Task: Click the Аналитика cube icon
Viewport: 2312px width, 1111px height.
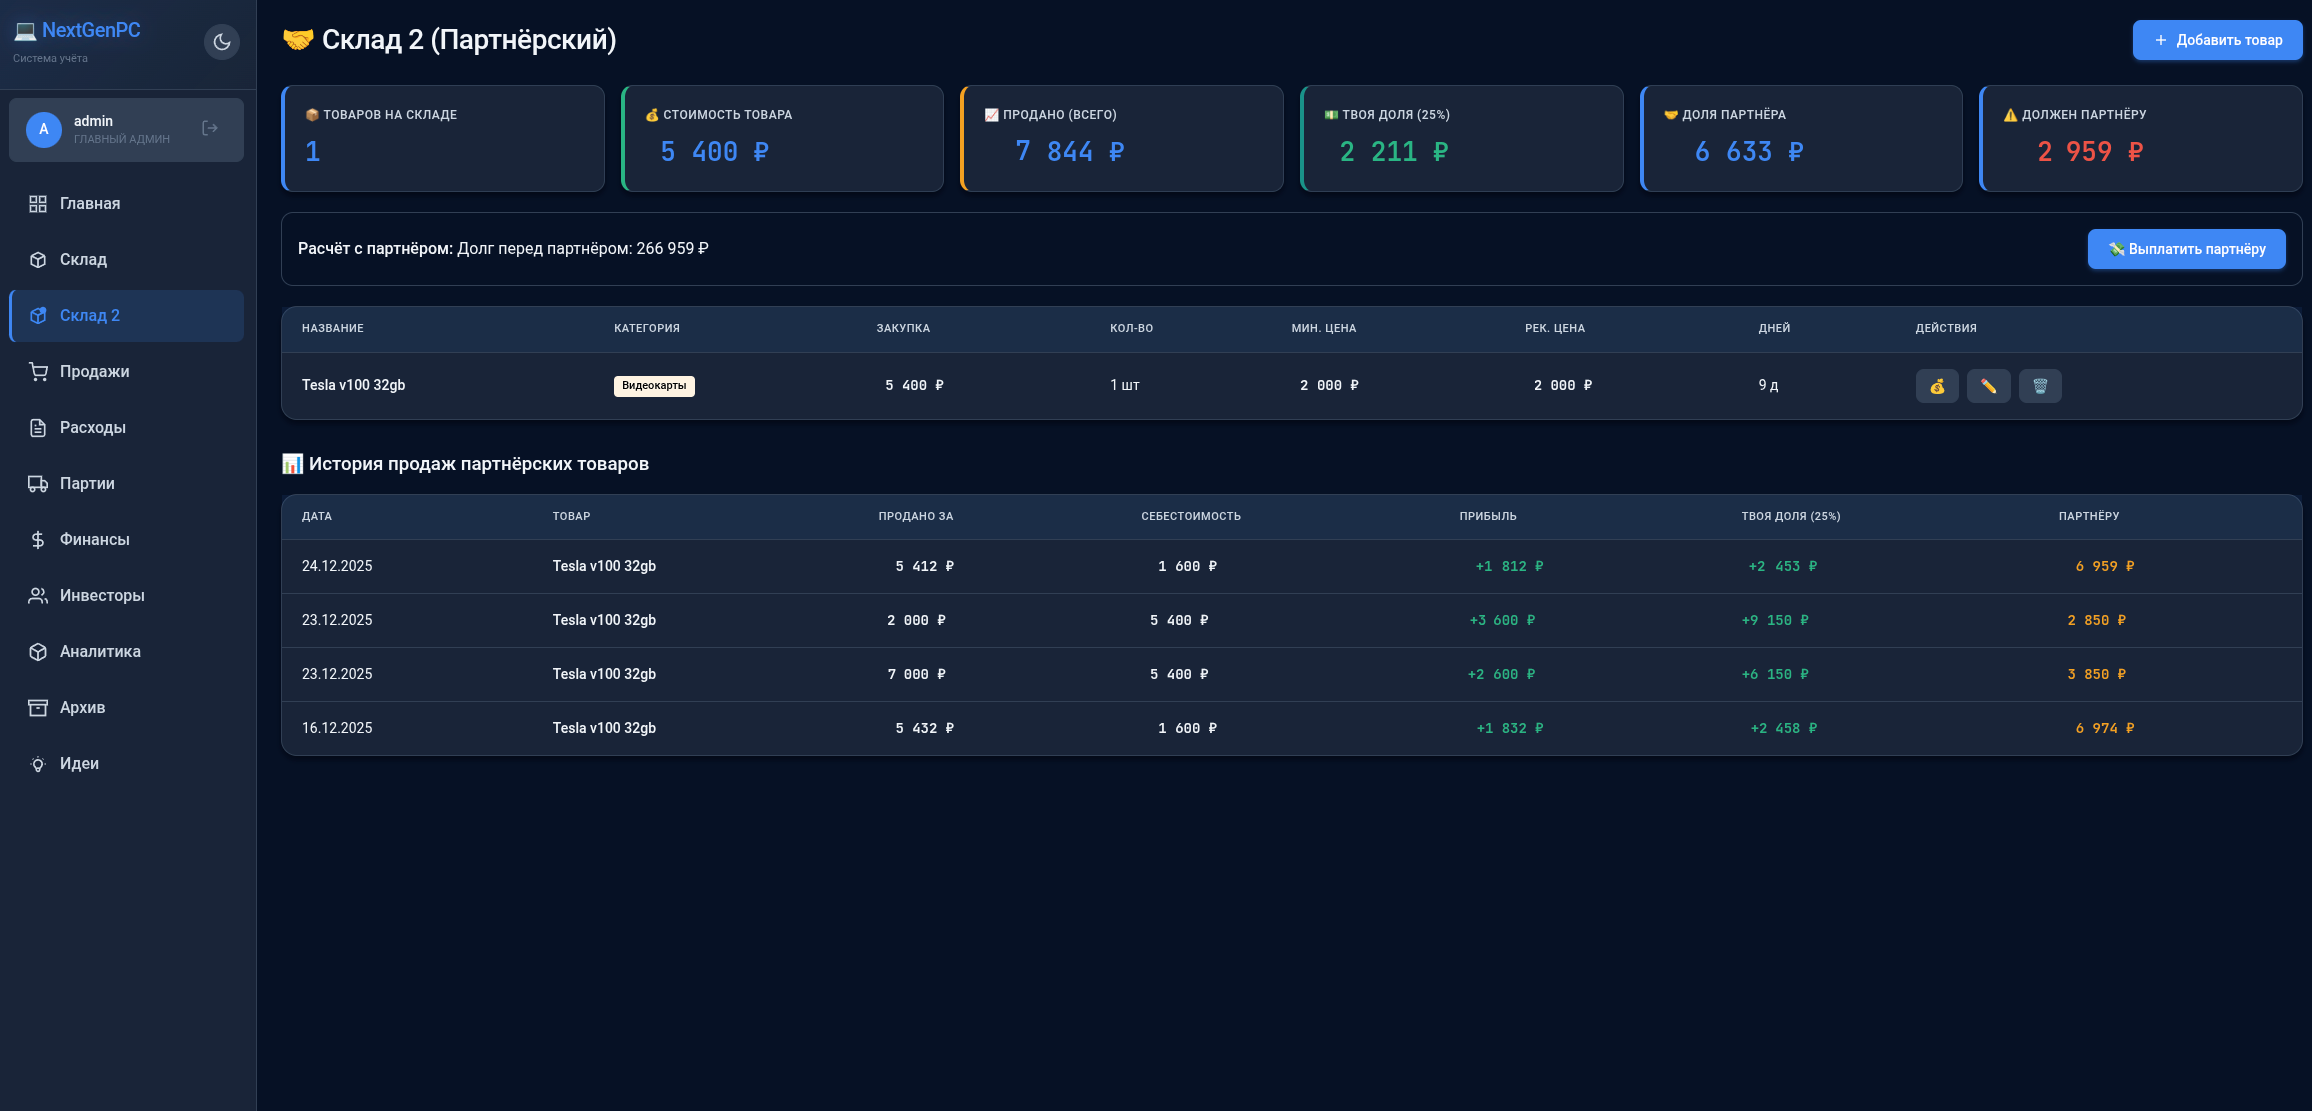Action: (38, 652)
